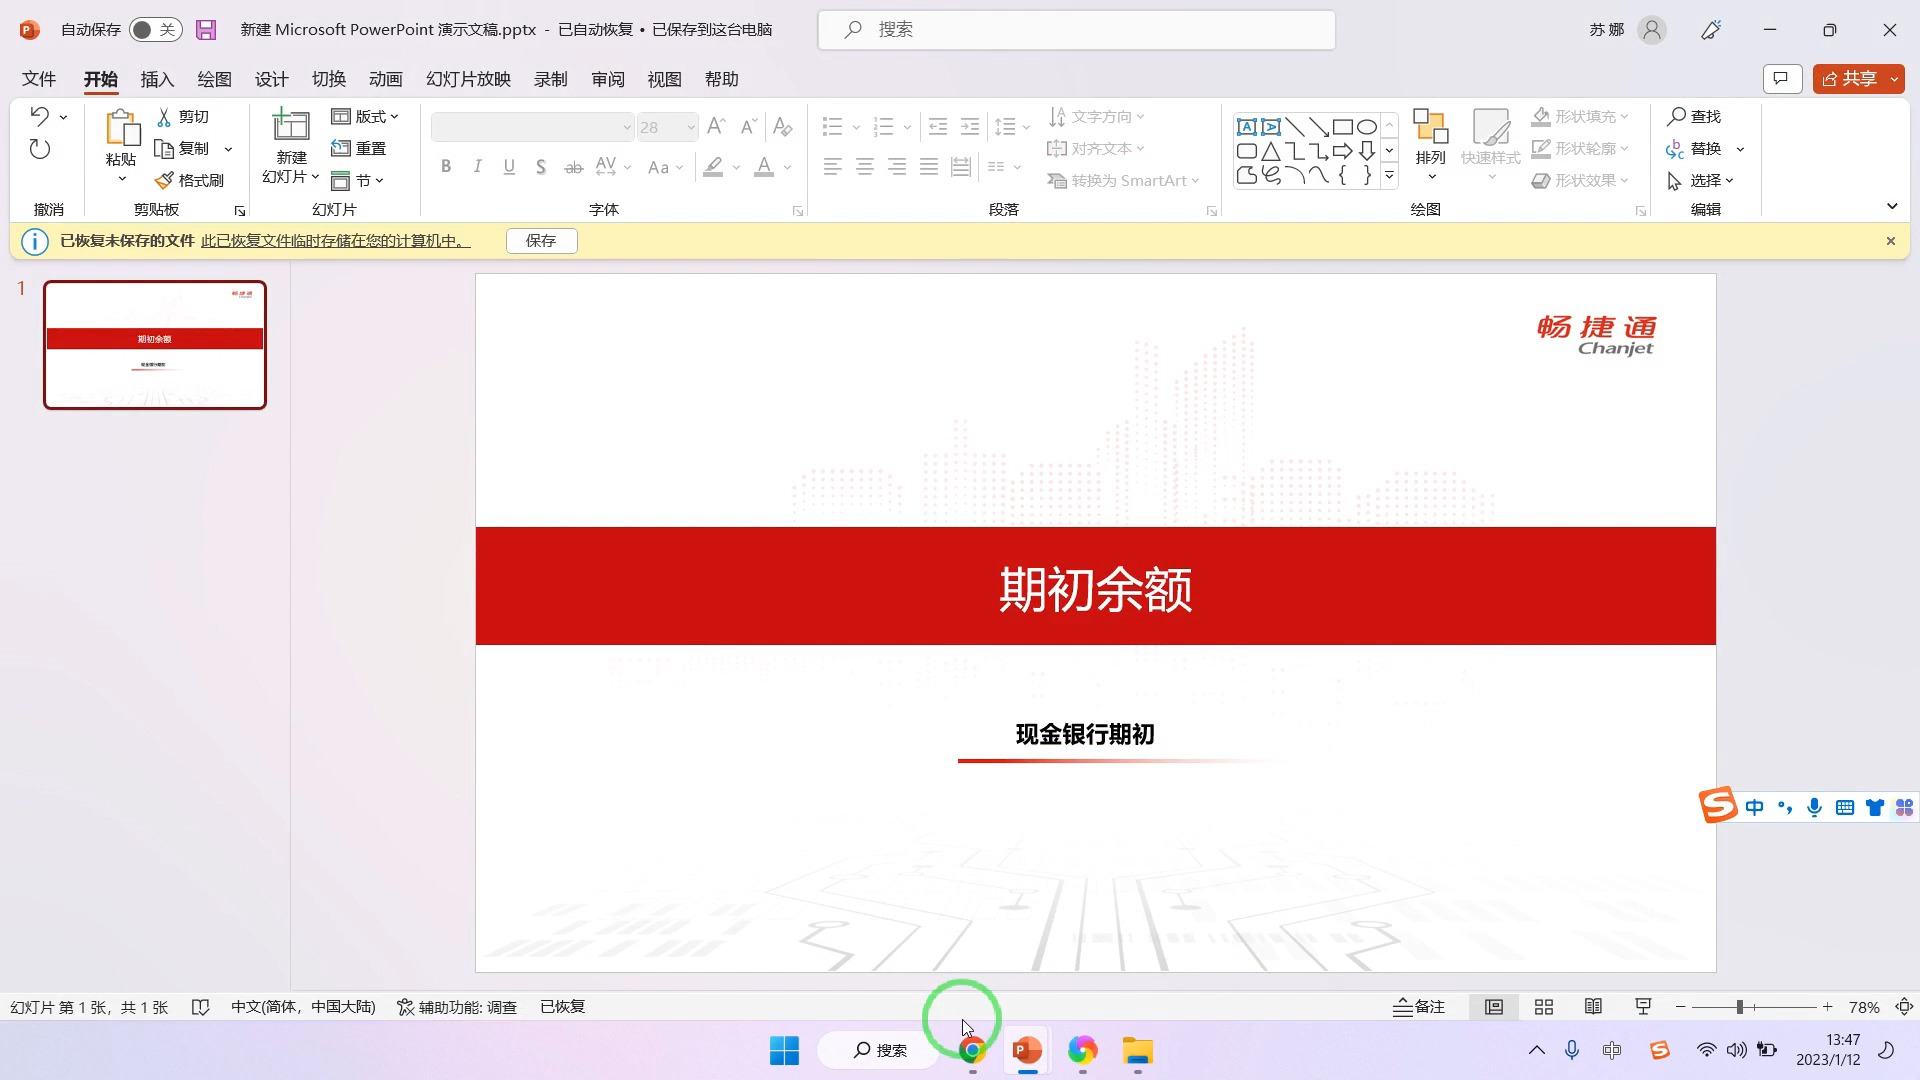
Task: Toggle bold formatting
Action: pyautogui.click(x=446, y=166)
